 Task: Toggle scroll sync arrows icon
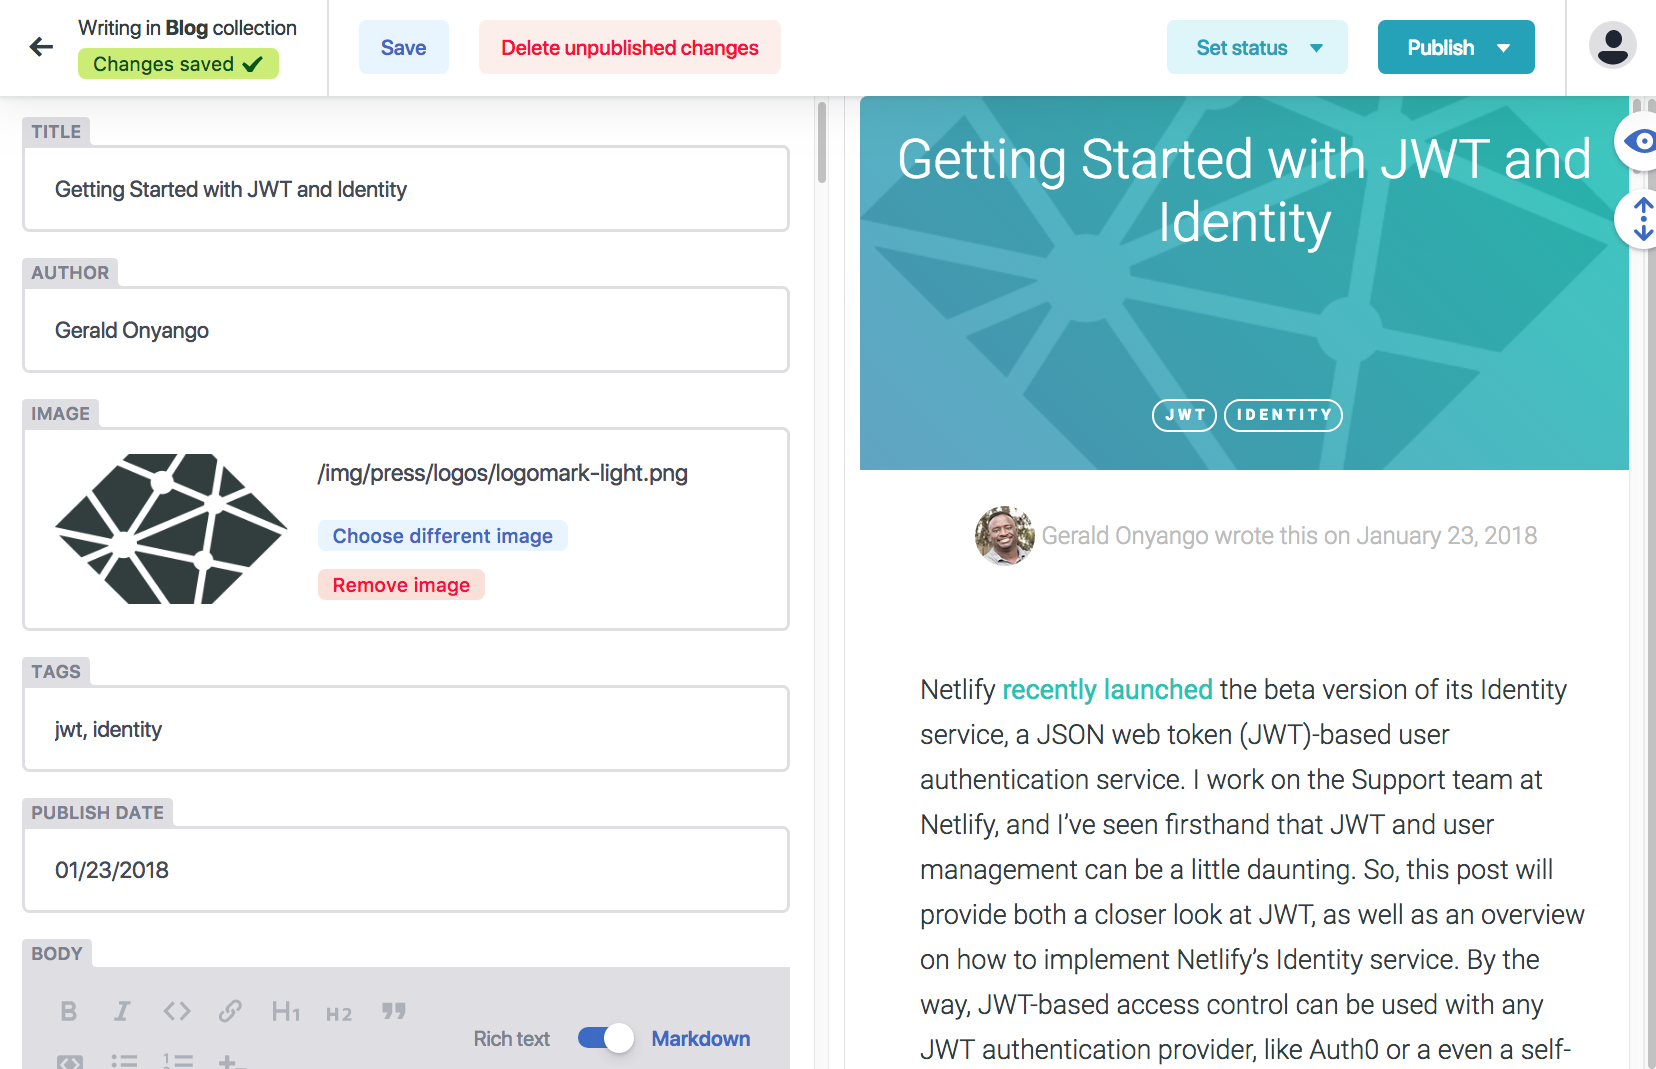[1640, 219]
